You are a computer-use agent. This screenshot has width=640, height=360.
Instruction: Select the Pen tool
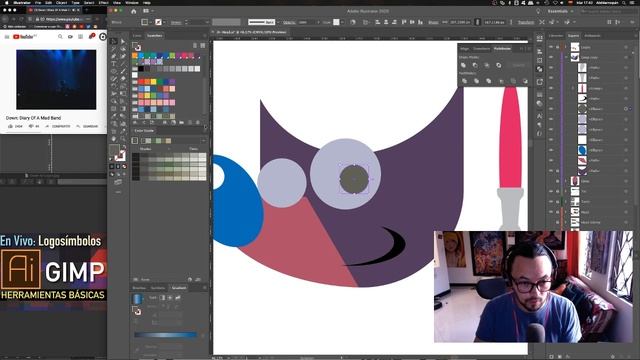tap(114, 56)
